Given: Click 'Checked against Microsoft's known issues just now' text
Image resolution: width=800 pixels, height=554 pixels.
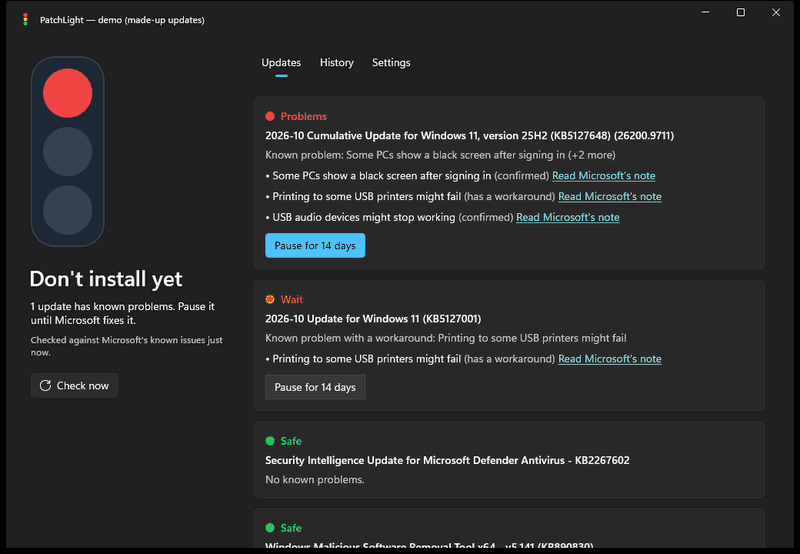Looking at the screenshot, I should pyautogui.click(x=127, y=346).
